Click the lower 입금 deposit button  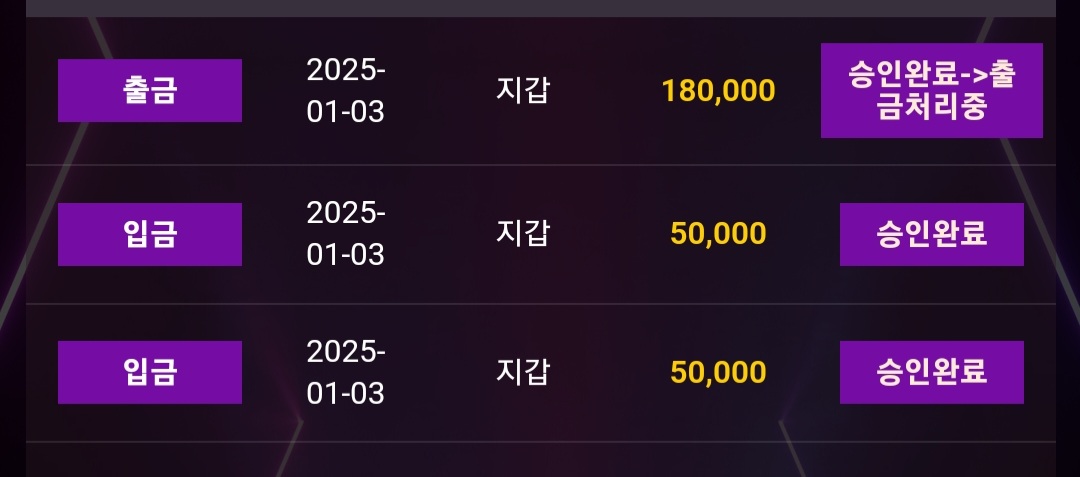pos(150,372)
